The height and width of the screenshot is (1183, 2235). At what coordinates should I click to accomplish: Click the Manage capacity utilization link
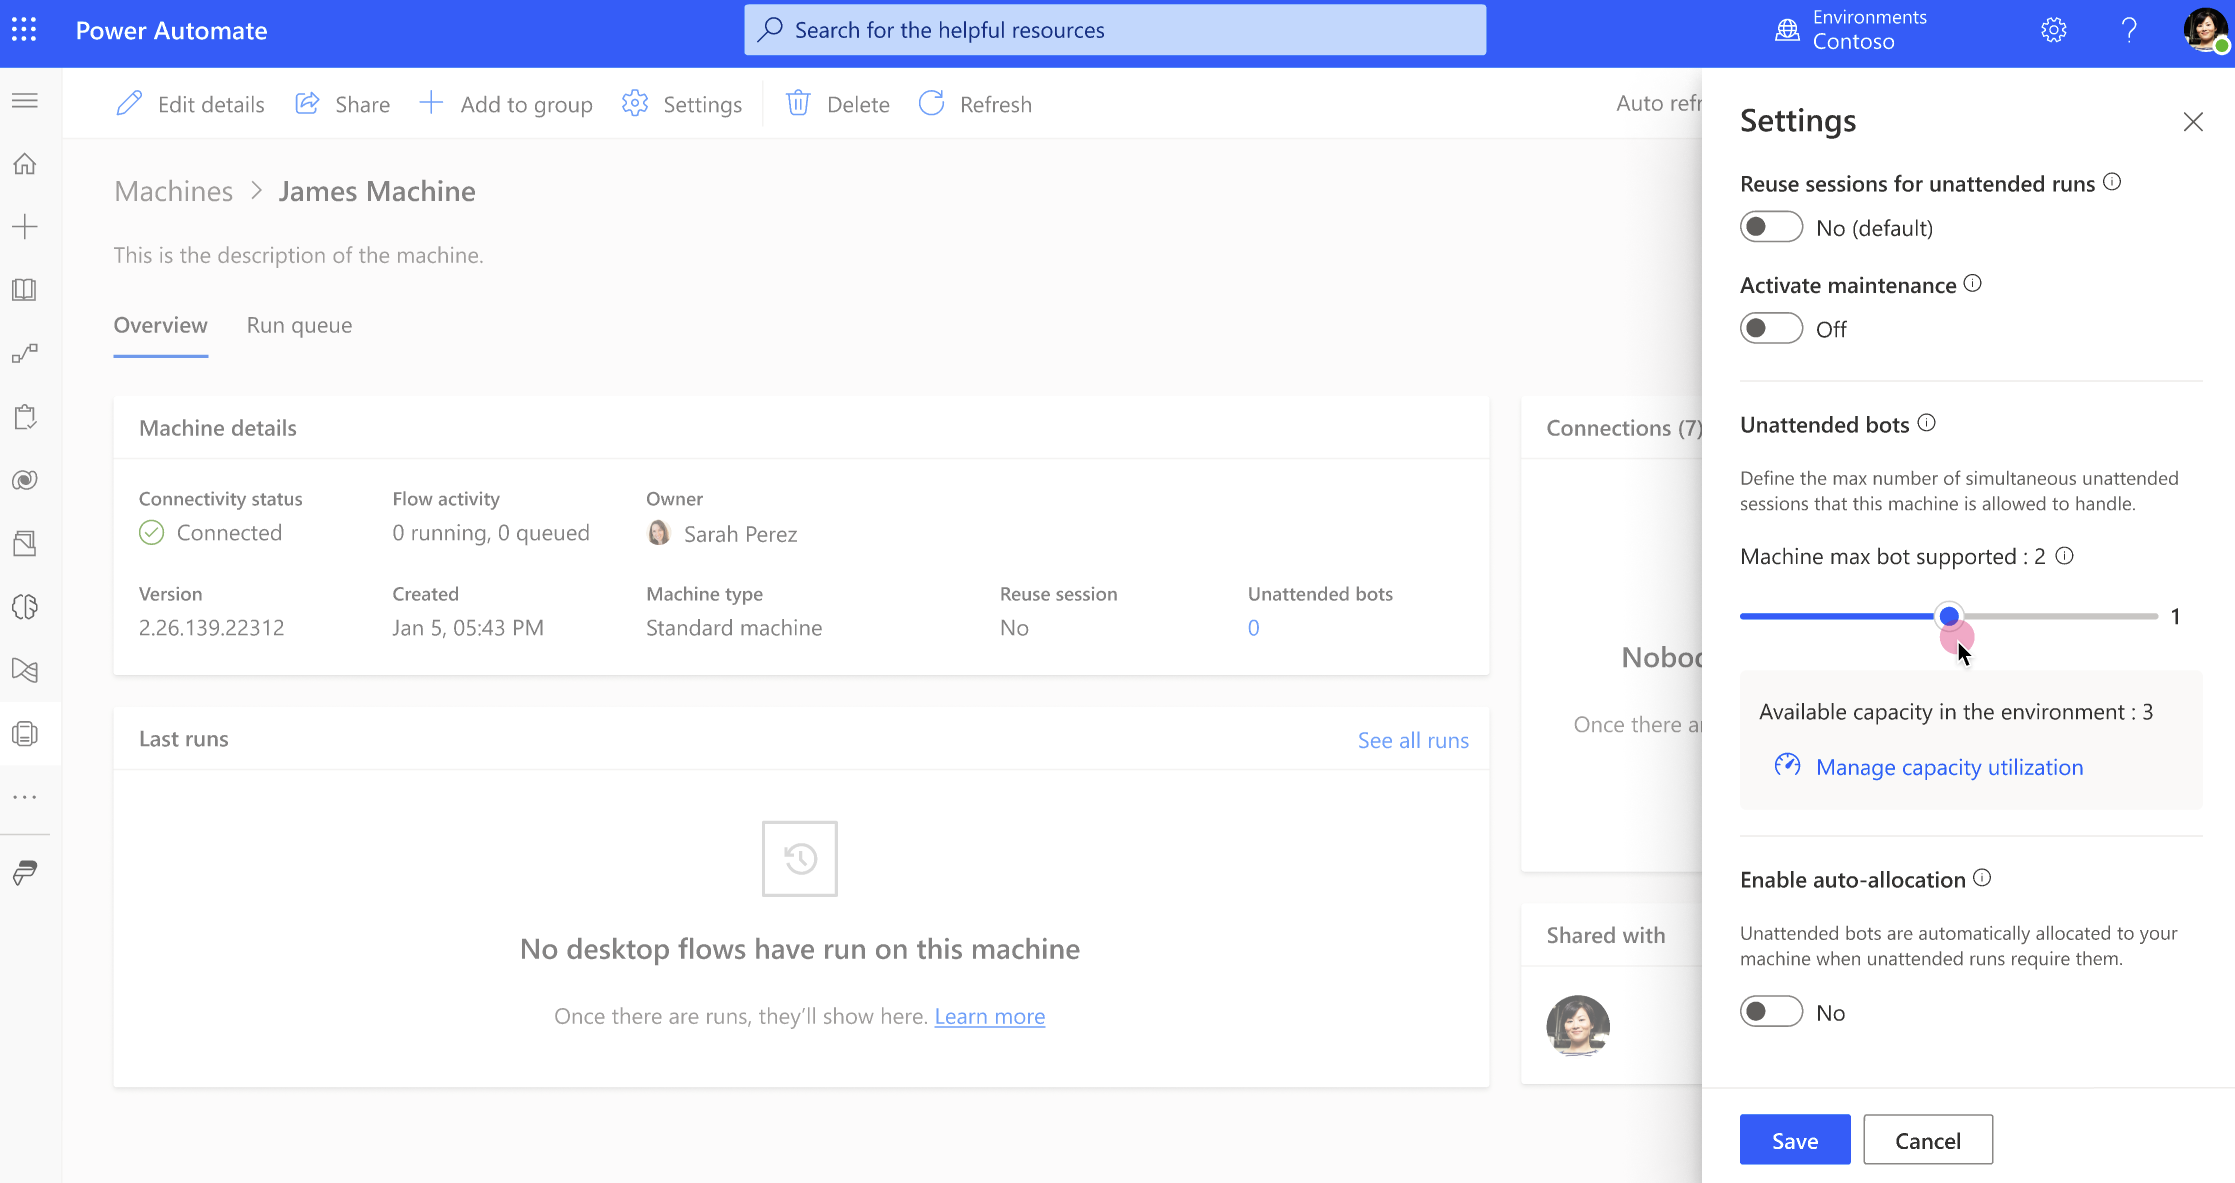click(1950, 766)
